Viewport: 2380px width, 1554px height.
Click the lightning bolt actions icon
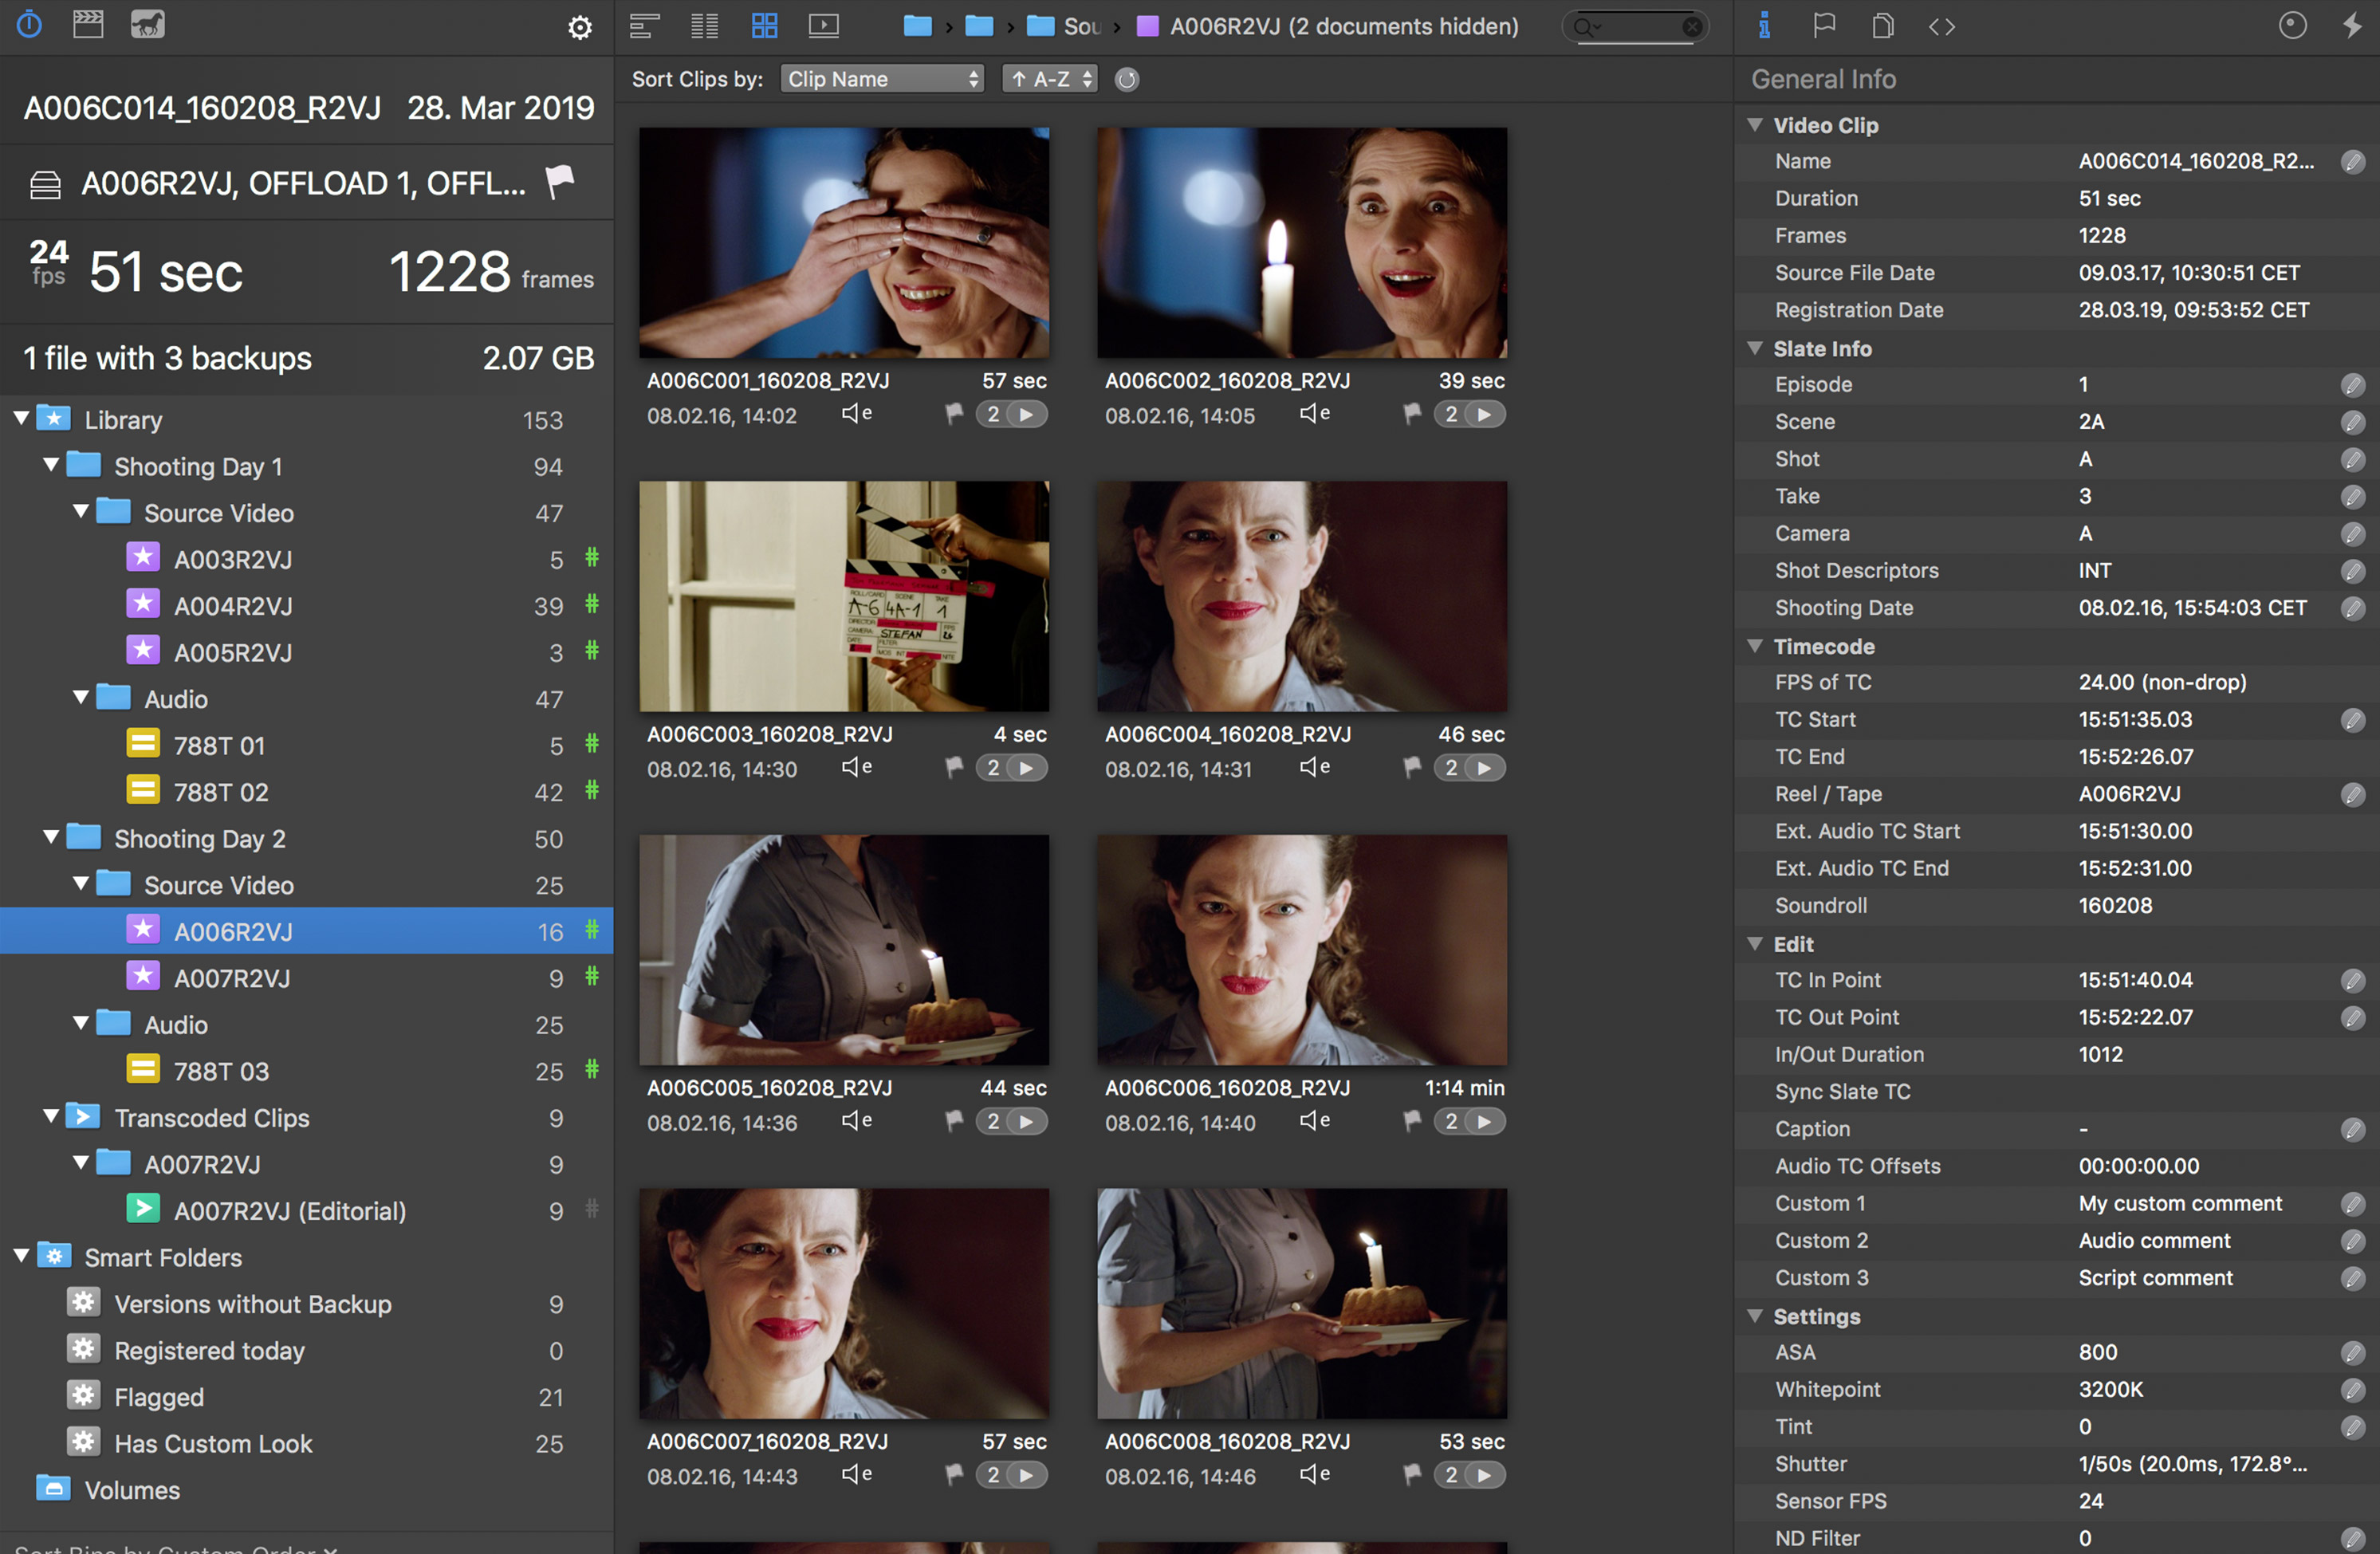2353,25
